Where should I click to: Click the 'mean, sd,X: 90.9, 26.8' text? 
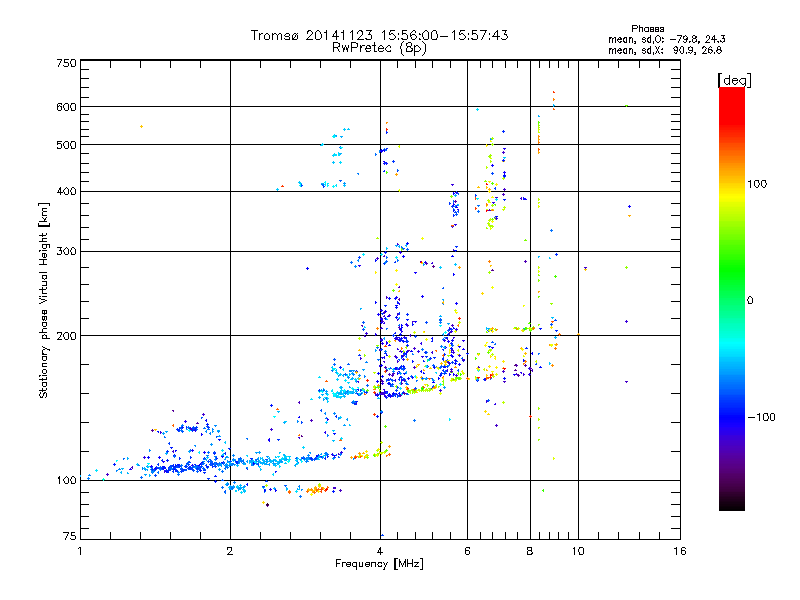(x=665, y=50)
